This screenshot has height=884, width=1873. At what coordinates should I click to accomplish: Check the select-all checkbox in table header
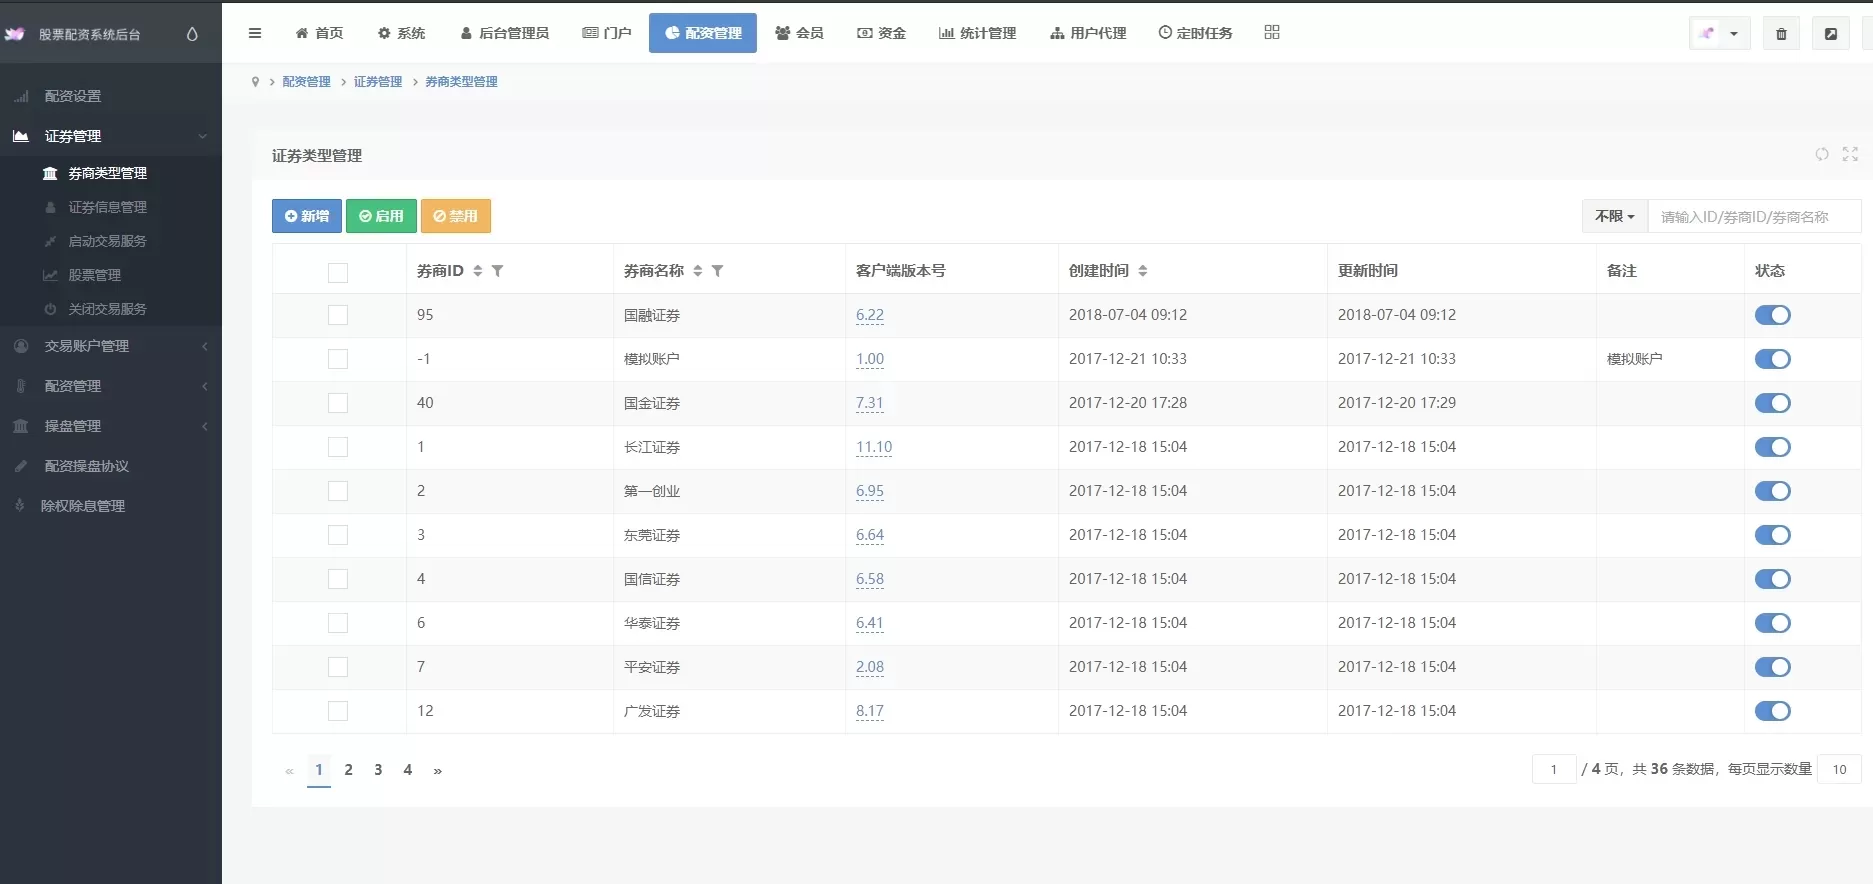coord(338,272)
